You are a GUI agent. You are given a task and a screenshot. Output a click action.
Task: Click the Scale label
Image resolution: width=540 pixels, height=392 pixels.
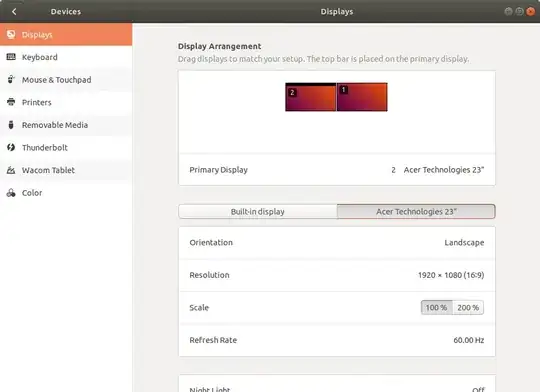coord(199,308)
